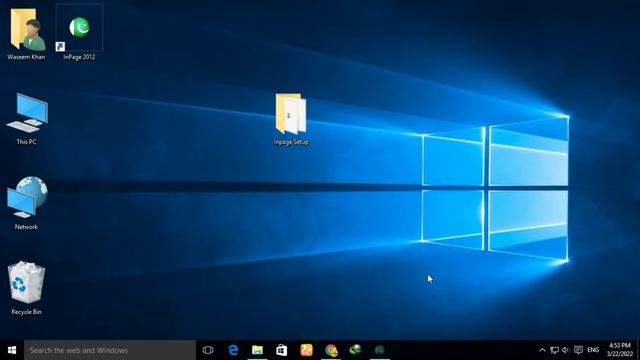The width and height of the screenshot is (640, 360).
Task: Open the Recycle Bin
Action: tap(26, 282)
